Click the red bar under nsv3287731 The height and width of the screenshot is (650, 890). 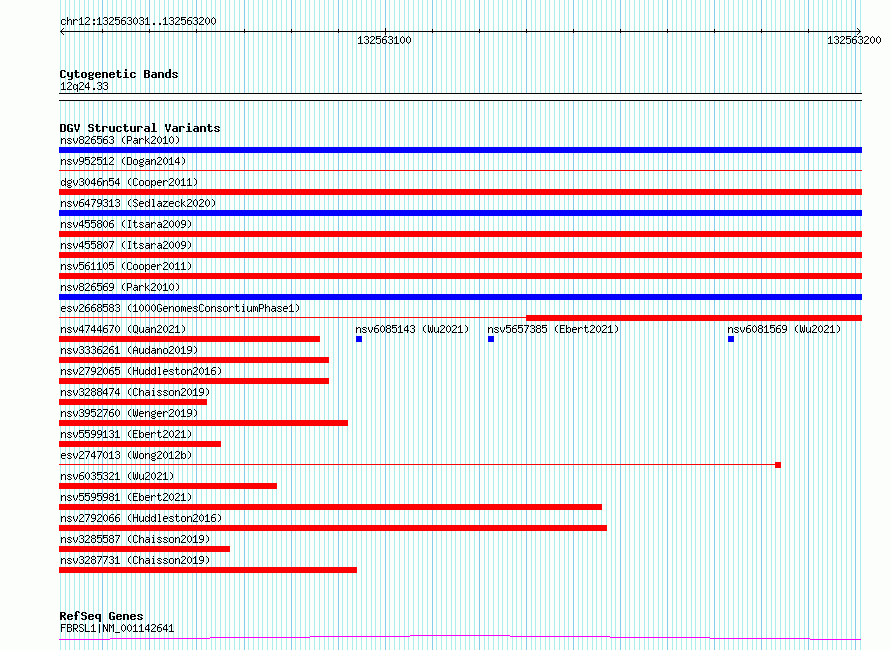tap(208, 570)
